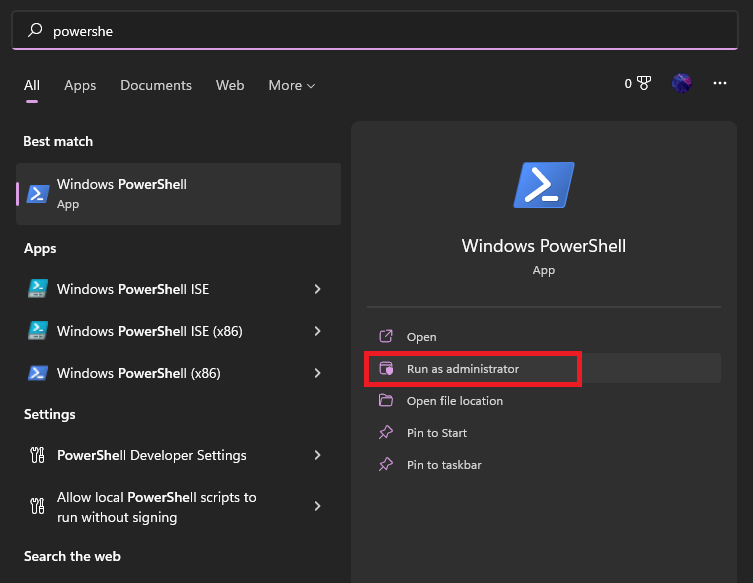Expand Windows PowerShell ISE chevron

[317, 289]
